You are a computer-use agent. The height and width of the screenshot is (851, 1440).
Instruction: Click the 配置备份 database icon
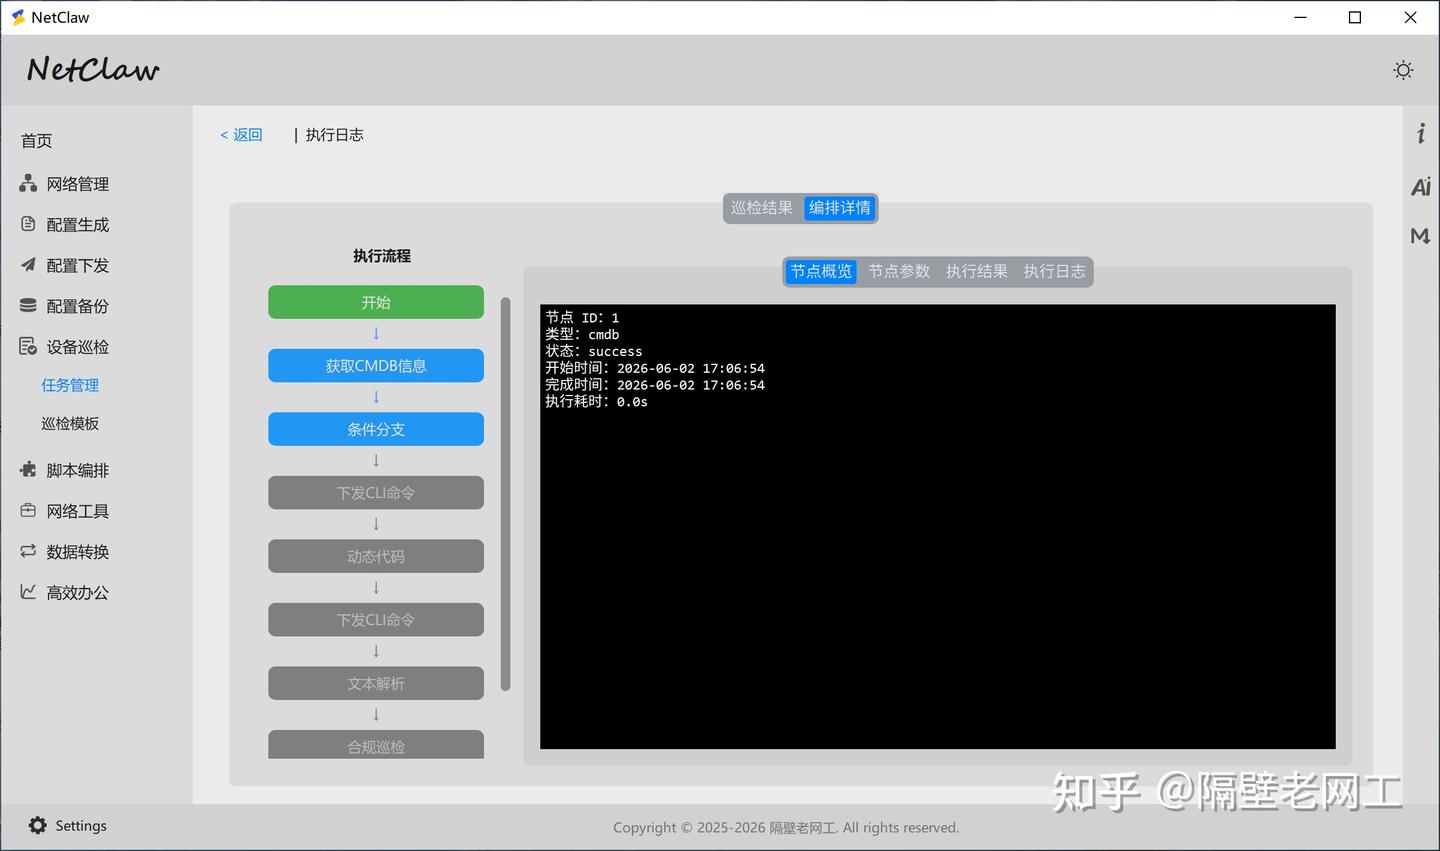(x=28, y=306)
